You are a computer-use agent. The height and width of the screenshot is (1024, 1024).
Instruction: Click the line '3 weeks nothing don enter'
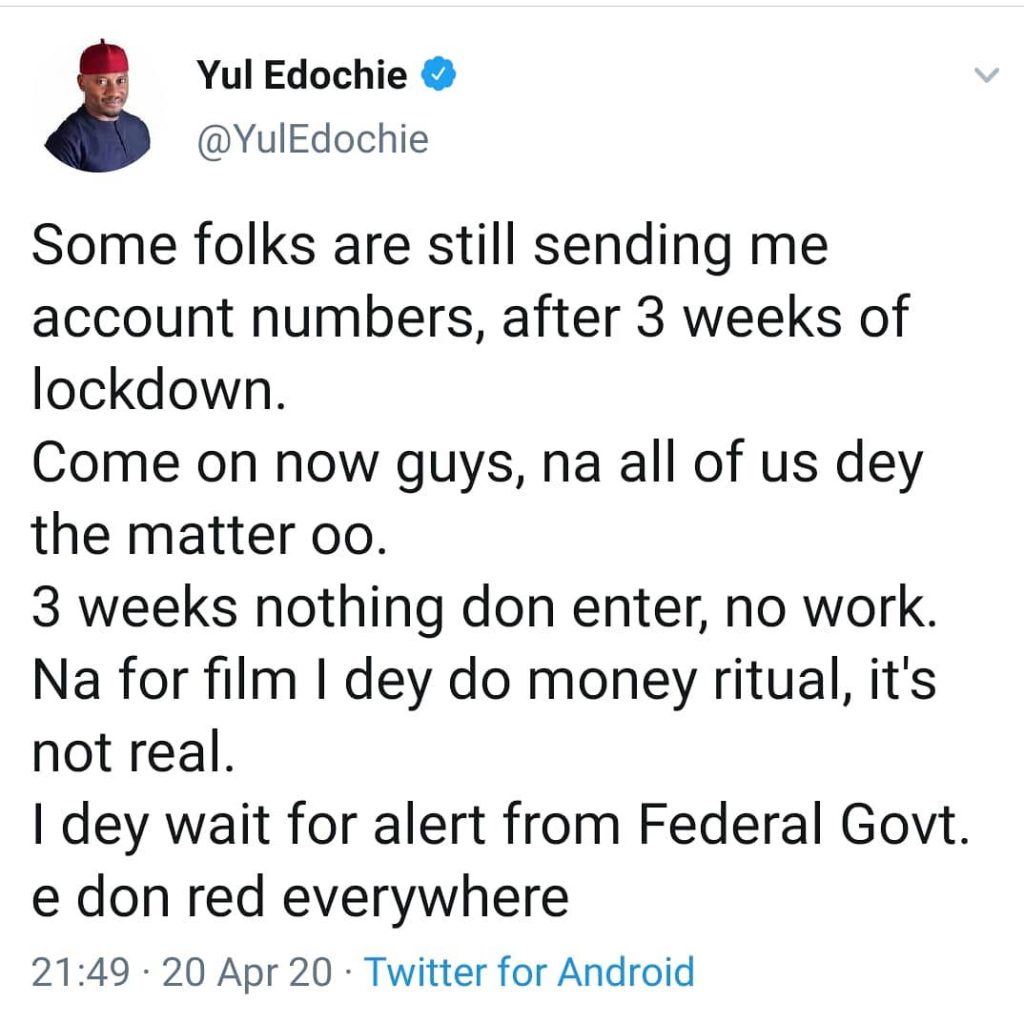click(x=485, y=608)
